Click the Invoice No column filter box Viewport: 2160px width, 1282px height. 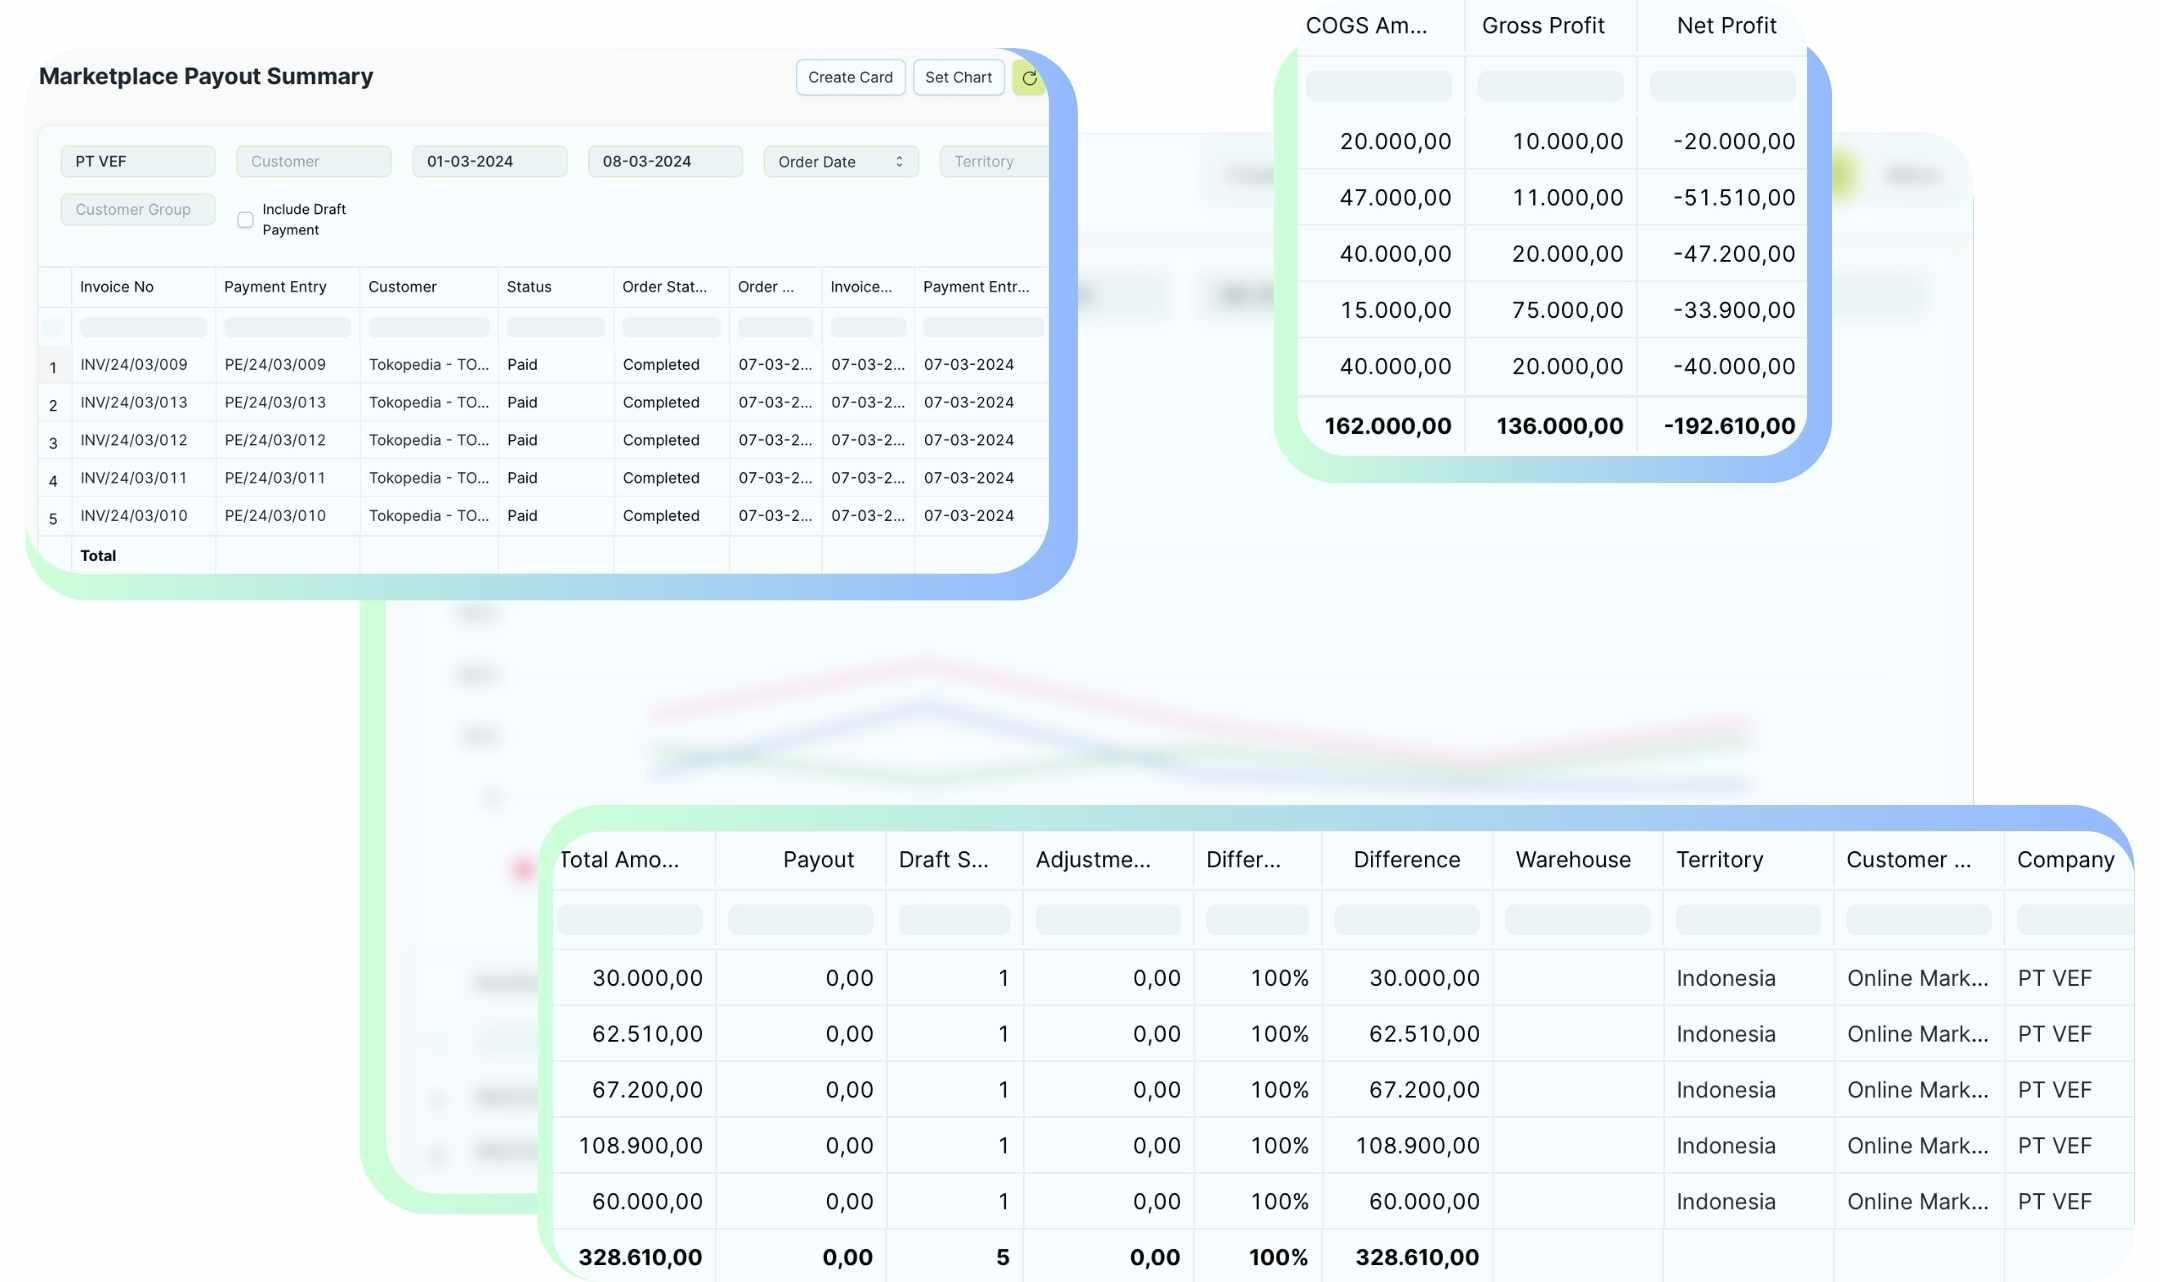(142, 326)
